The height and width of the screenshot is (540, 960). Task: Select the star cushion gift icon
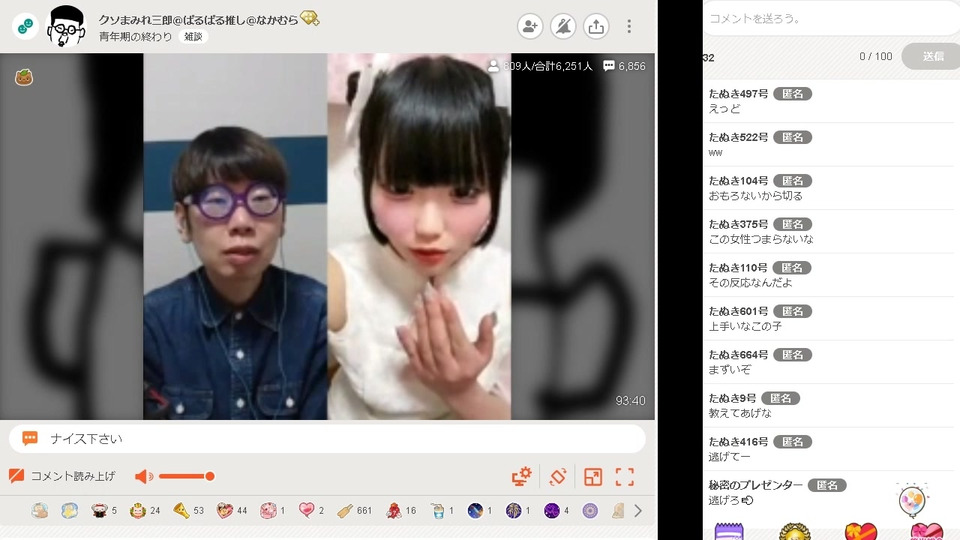click(x=70, y=511)
